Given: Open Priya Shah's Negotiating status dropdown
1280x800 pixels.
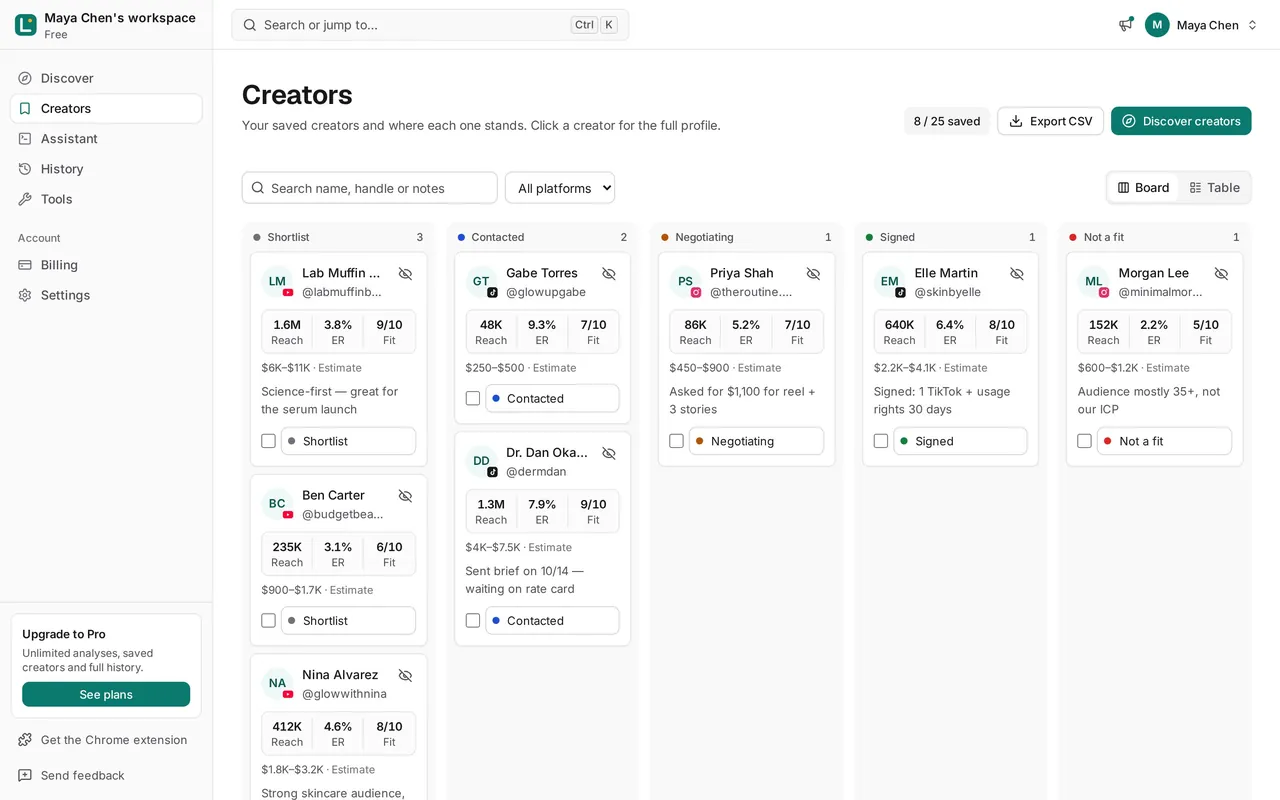Looking at the screenshot, I should (x=756, y=441).
